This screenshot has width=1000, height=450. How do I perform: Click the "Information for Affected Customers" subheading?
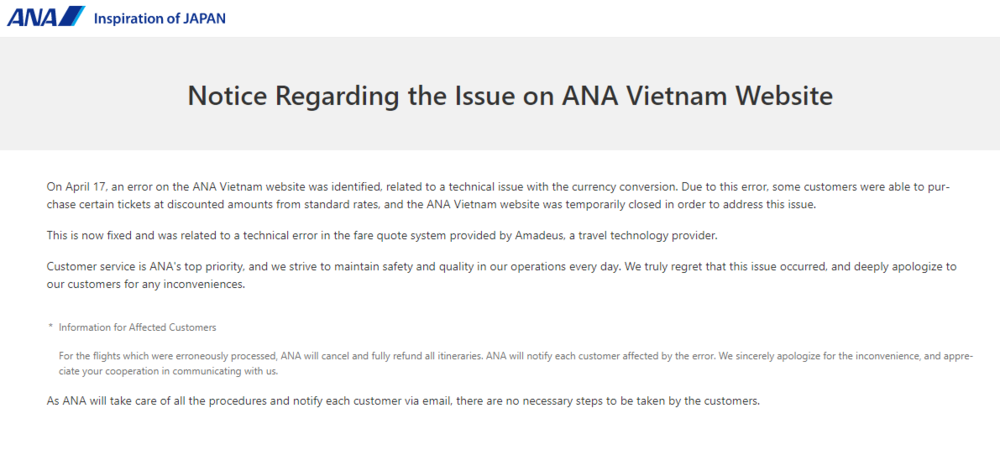pyautogui.click(x=137, y=327)
